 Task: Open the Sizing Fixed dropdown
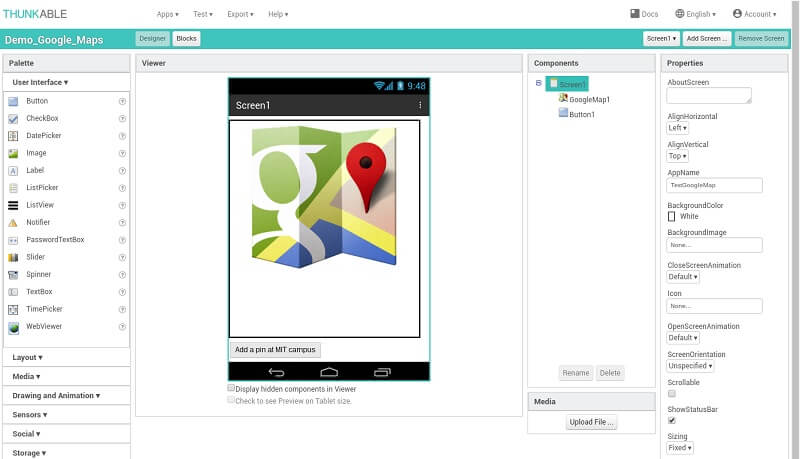pyautogui.click(x=680, y=448)
